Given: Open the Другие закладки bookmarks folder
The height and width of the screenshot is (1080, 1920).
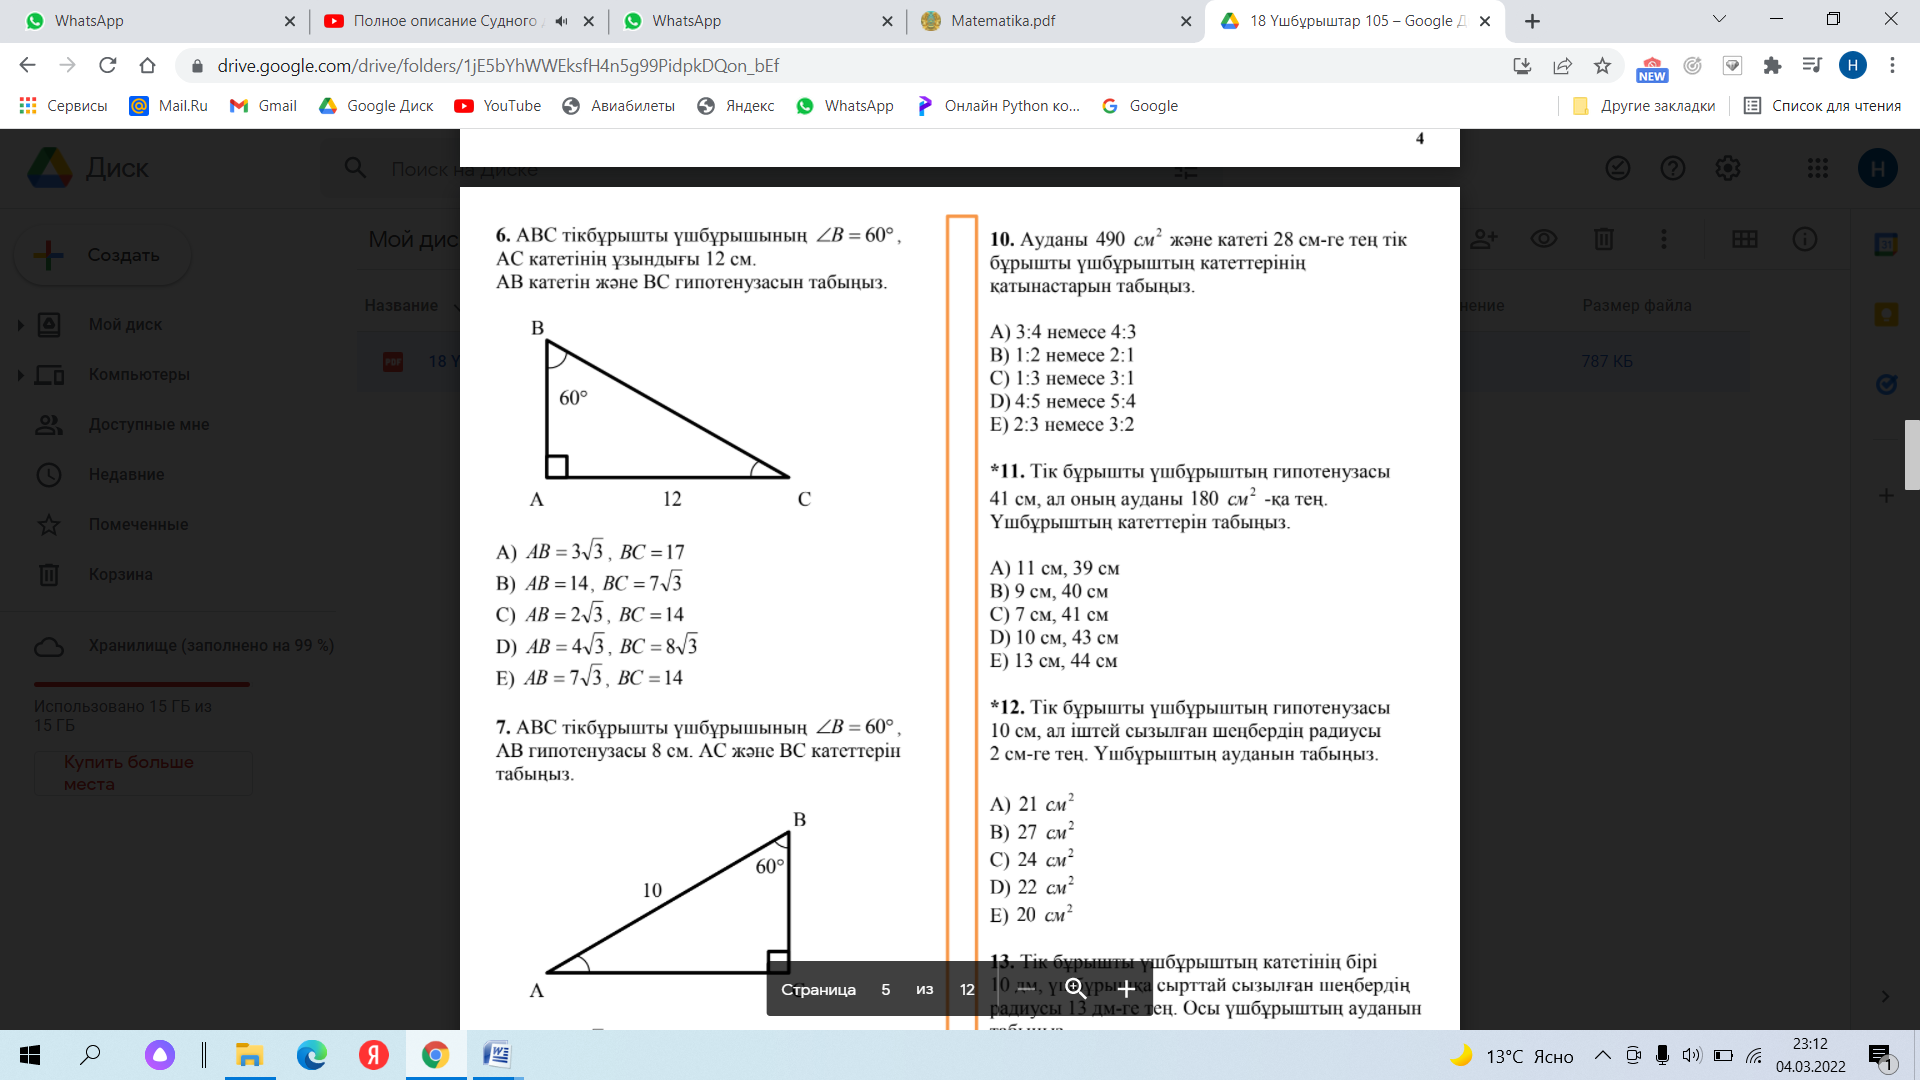Looking at the screenshot, I should (1644, 106).
